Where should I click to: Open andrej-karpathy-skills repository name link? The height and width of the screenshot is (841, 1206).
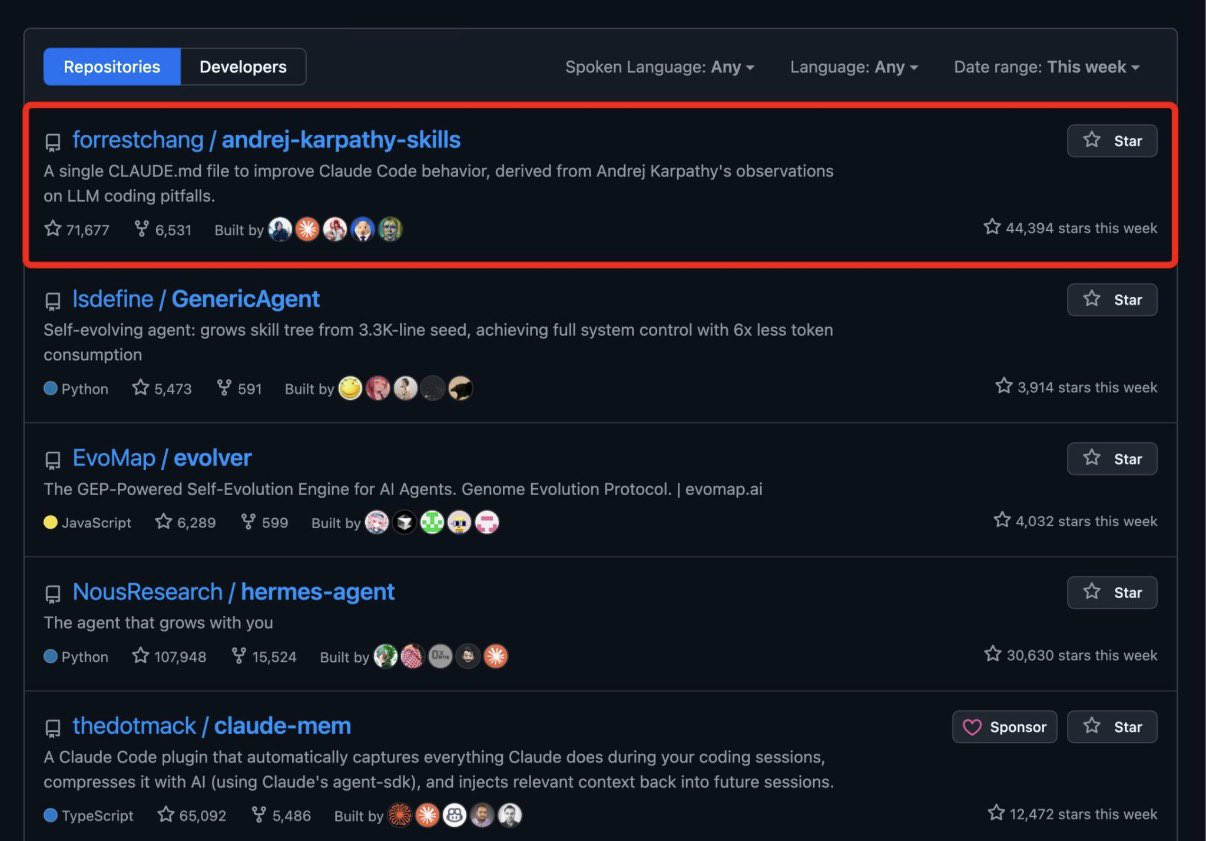(341, 140)
